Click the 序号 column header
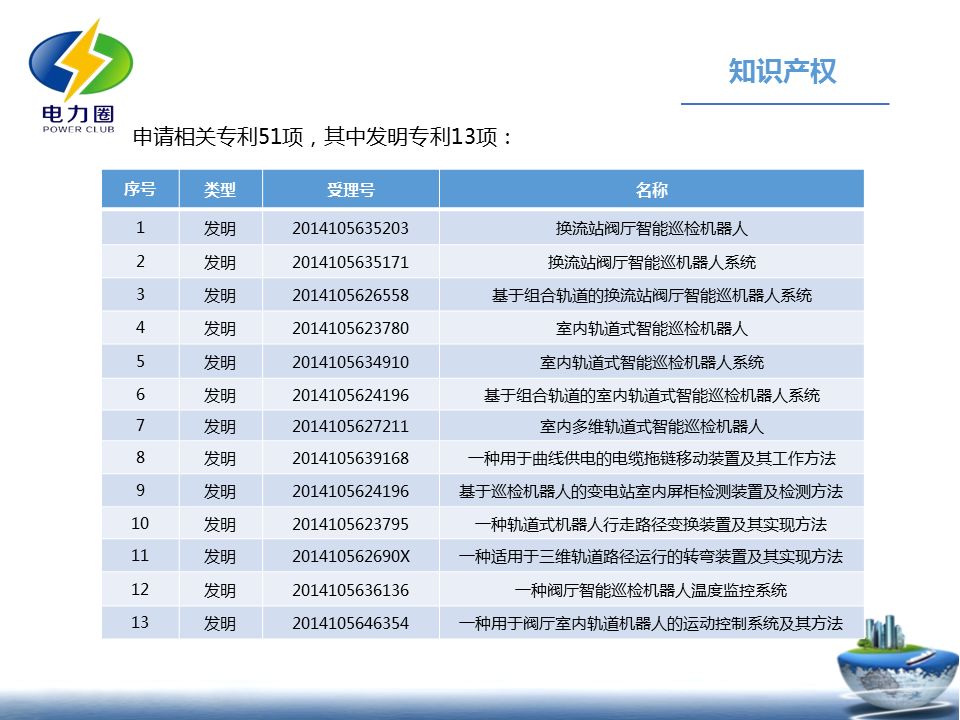 [x=140, y=190]
